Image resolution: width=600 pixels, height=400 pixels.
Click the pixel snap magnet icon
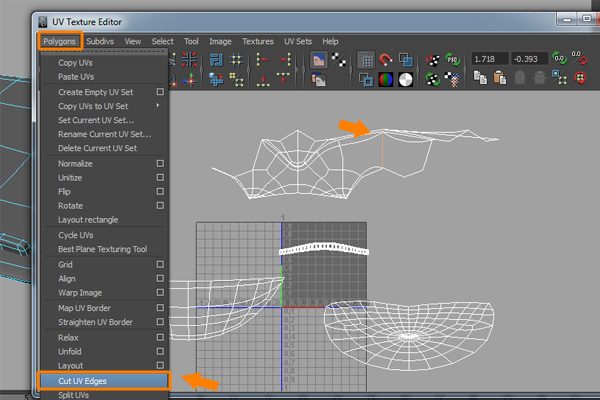coord(386,60)
